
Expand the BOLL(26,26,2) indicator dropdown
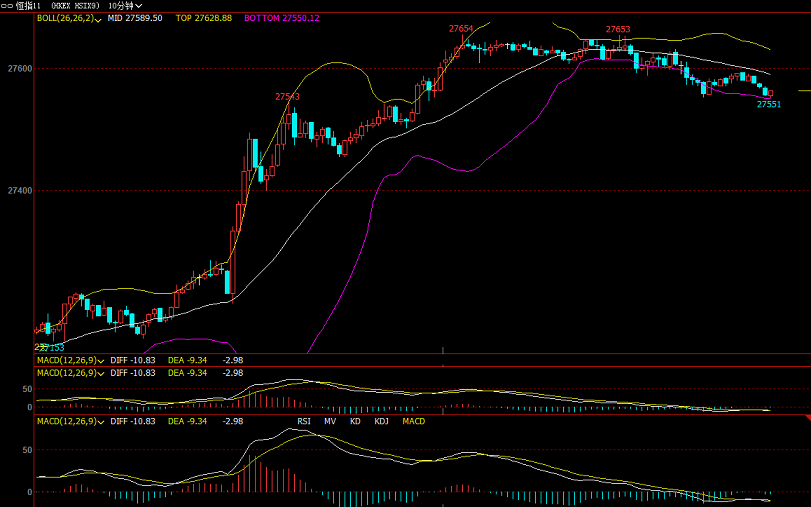[68, 18]
